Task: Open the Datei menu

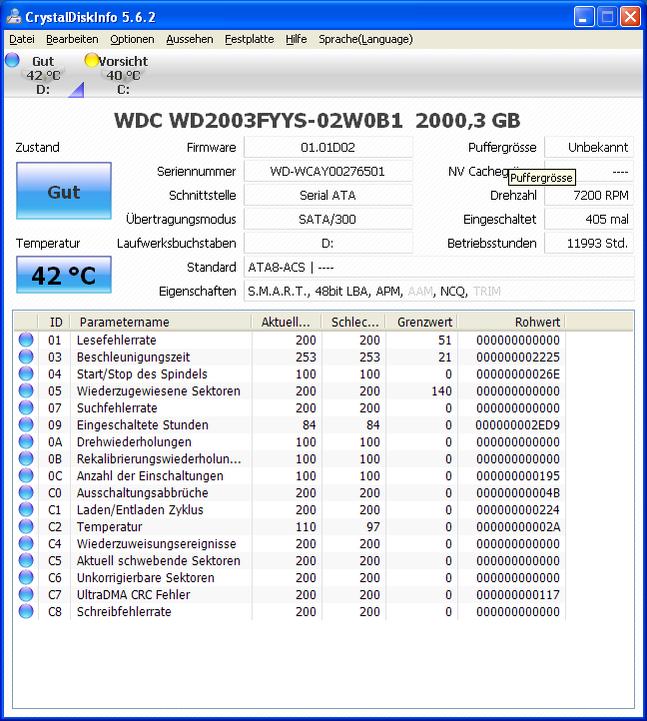Action: [x=22, y=40]
